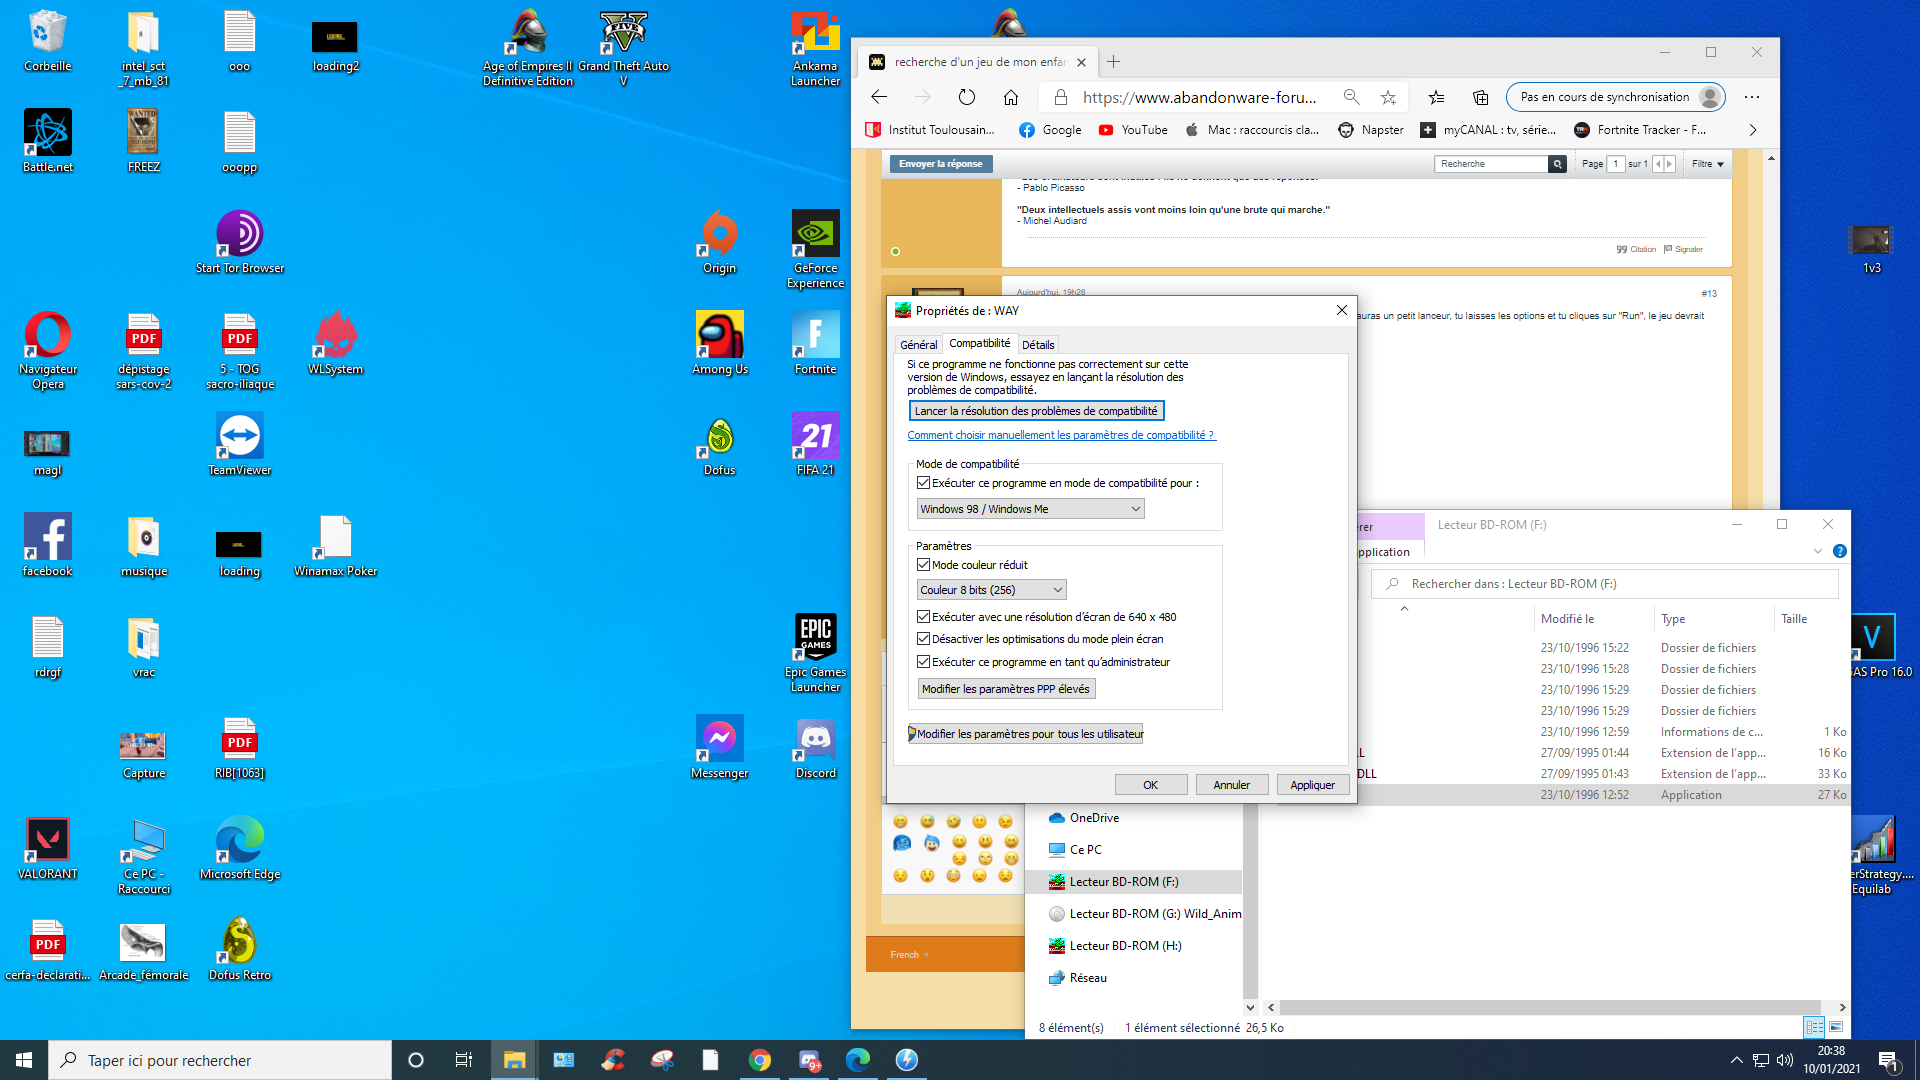Select the Compatibilité tab
1920x1080 pixels.
tap(979, 343)
